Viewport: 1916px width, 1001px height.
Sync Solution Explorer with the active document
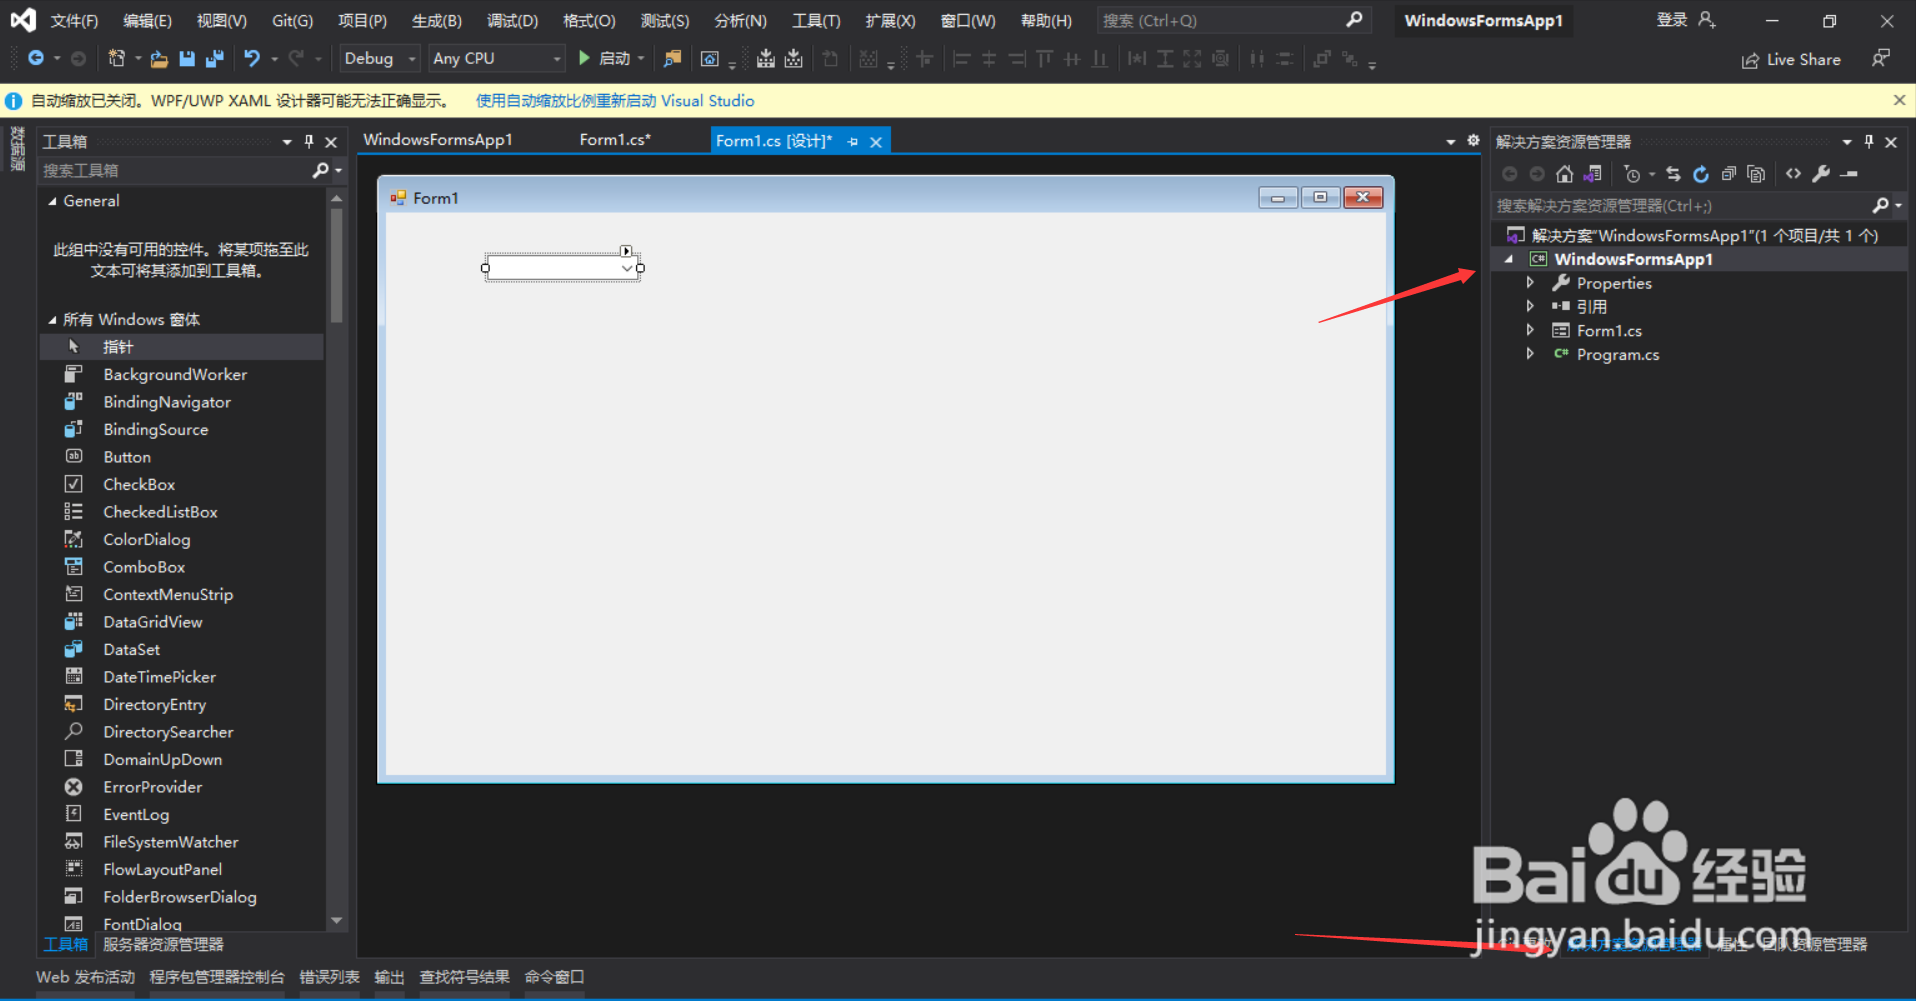pos(1674,173)
